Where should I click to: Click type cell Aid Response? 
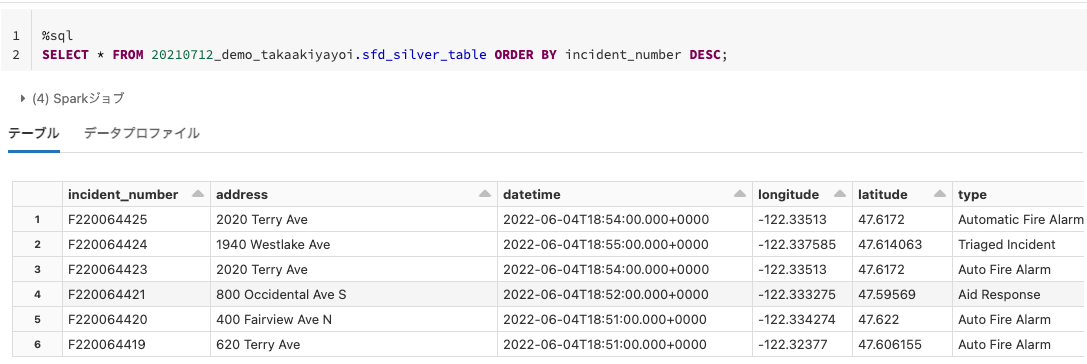(x=1019, y=295)
